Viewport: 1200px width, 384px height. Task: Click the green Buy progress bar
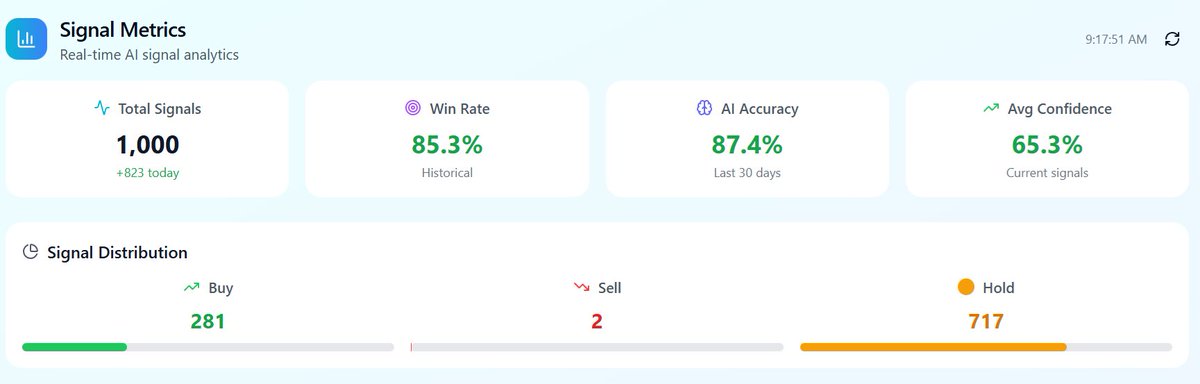208,347
